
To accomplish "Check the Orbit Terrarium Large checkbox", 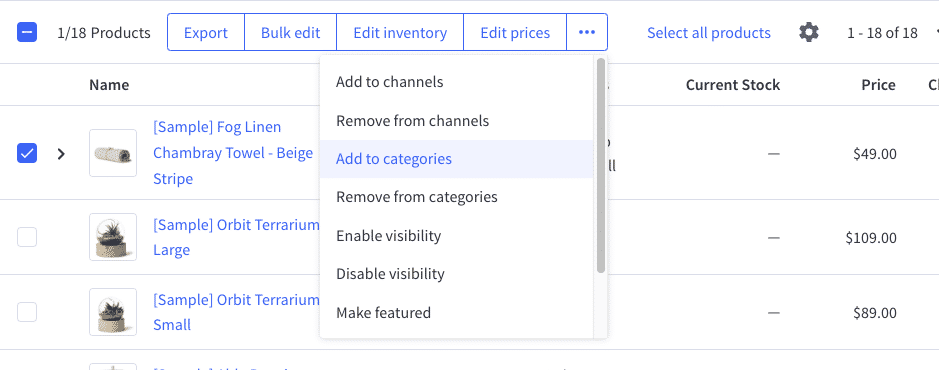I will coord(27,237).
